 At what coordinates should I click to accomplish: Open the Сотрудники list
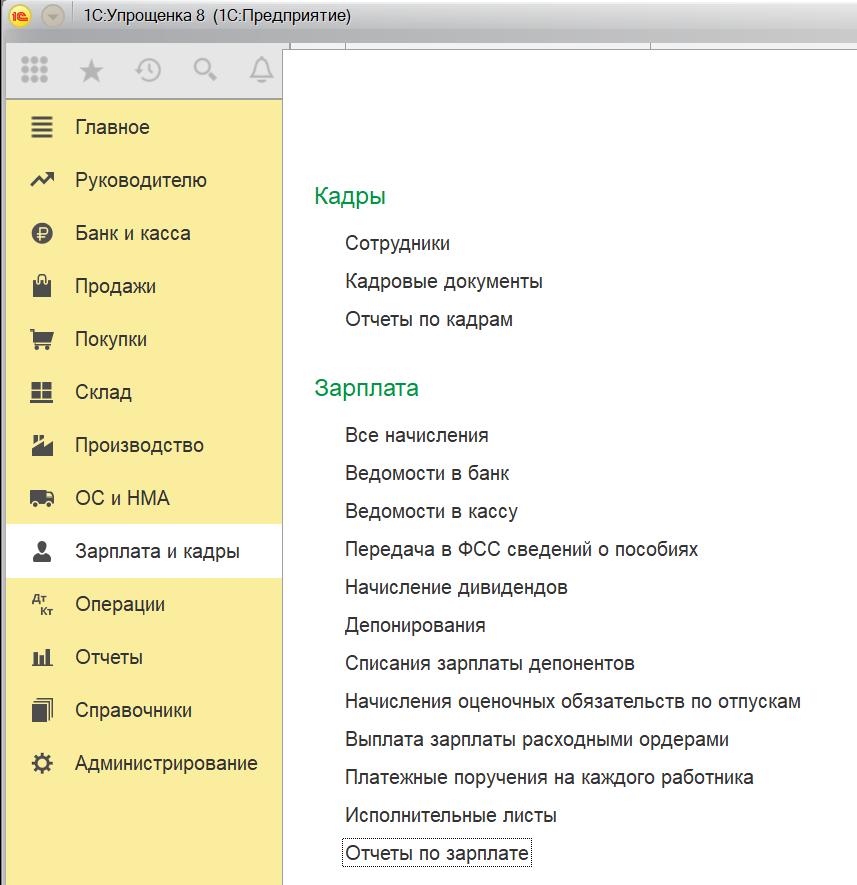pyautogui.click(x=397, y=244)
